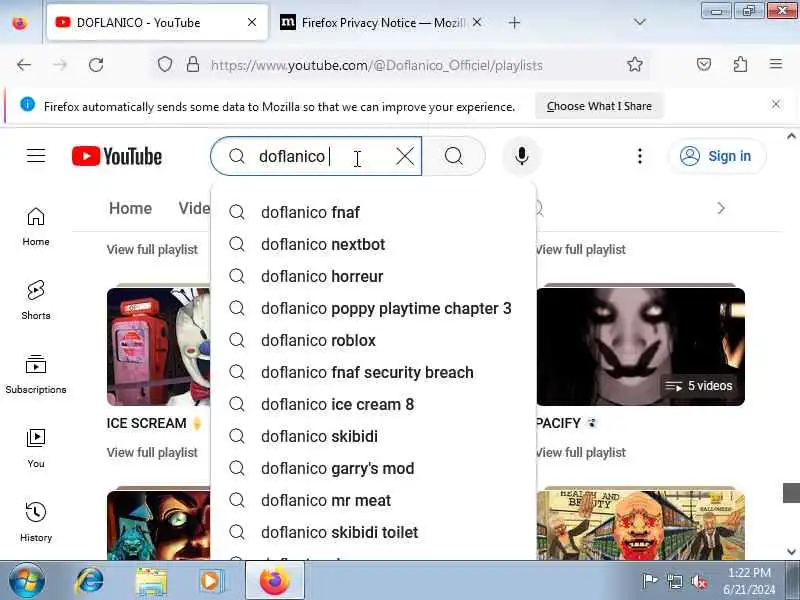Bookmark this page with star

pos(635,64)
